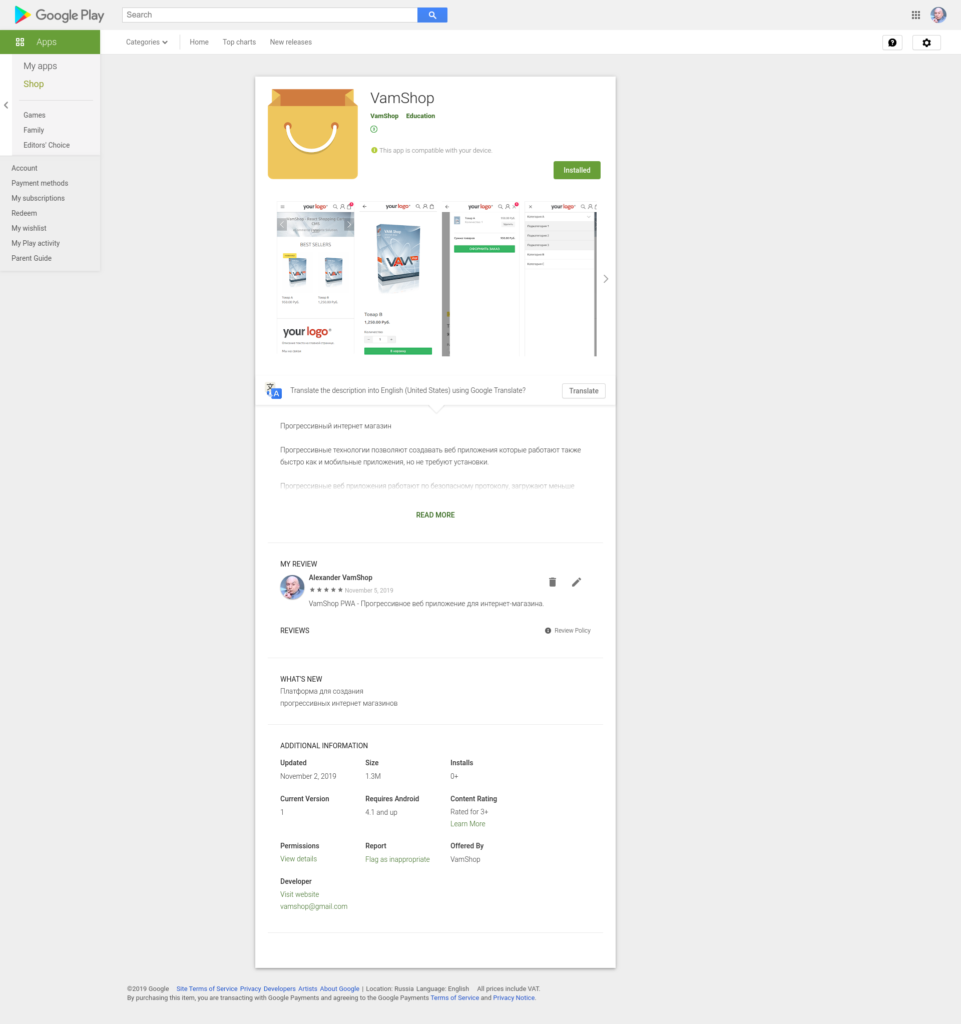
Task: Click Redeem in sidebar
Action: tap(24, 213)
